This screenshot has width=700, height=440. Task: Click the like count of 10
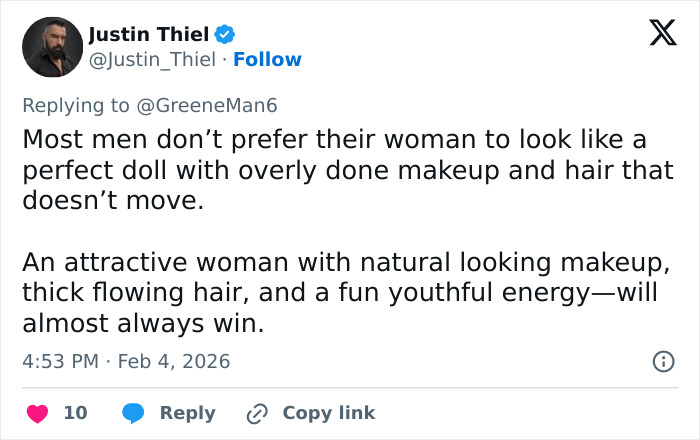pyautogui.click(x=75, y=413)
